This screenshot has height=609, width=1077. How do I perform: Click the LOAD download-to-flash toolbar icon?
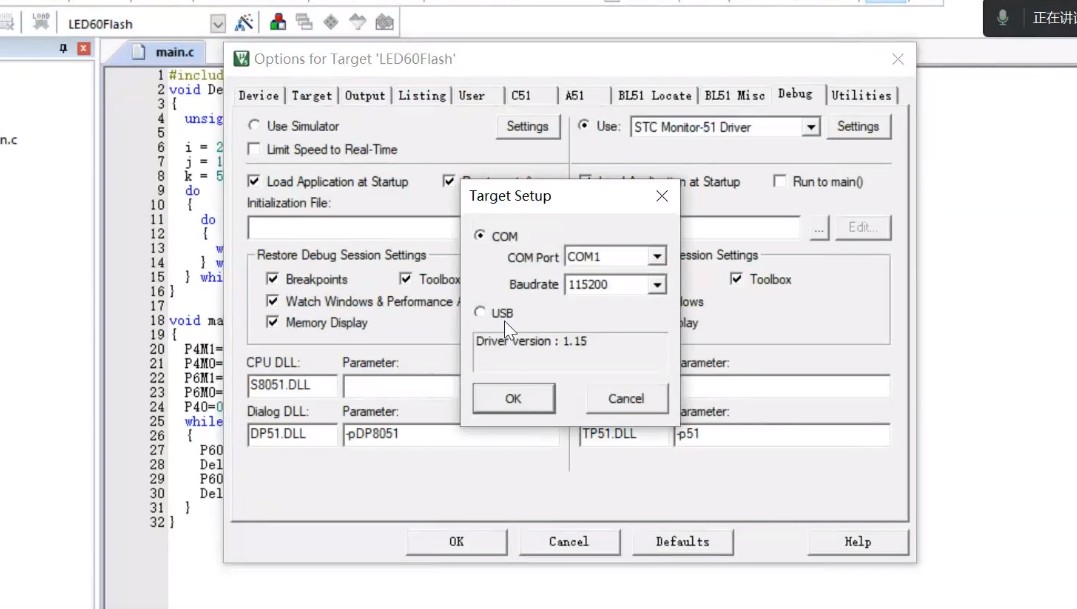point(41,22)
